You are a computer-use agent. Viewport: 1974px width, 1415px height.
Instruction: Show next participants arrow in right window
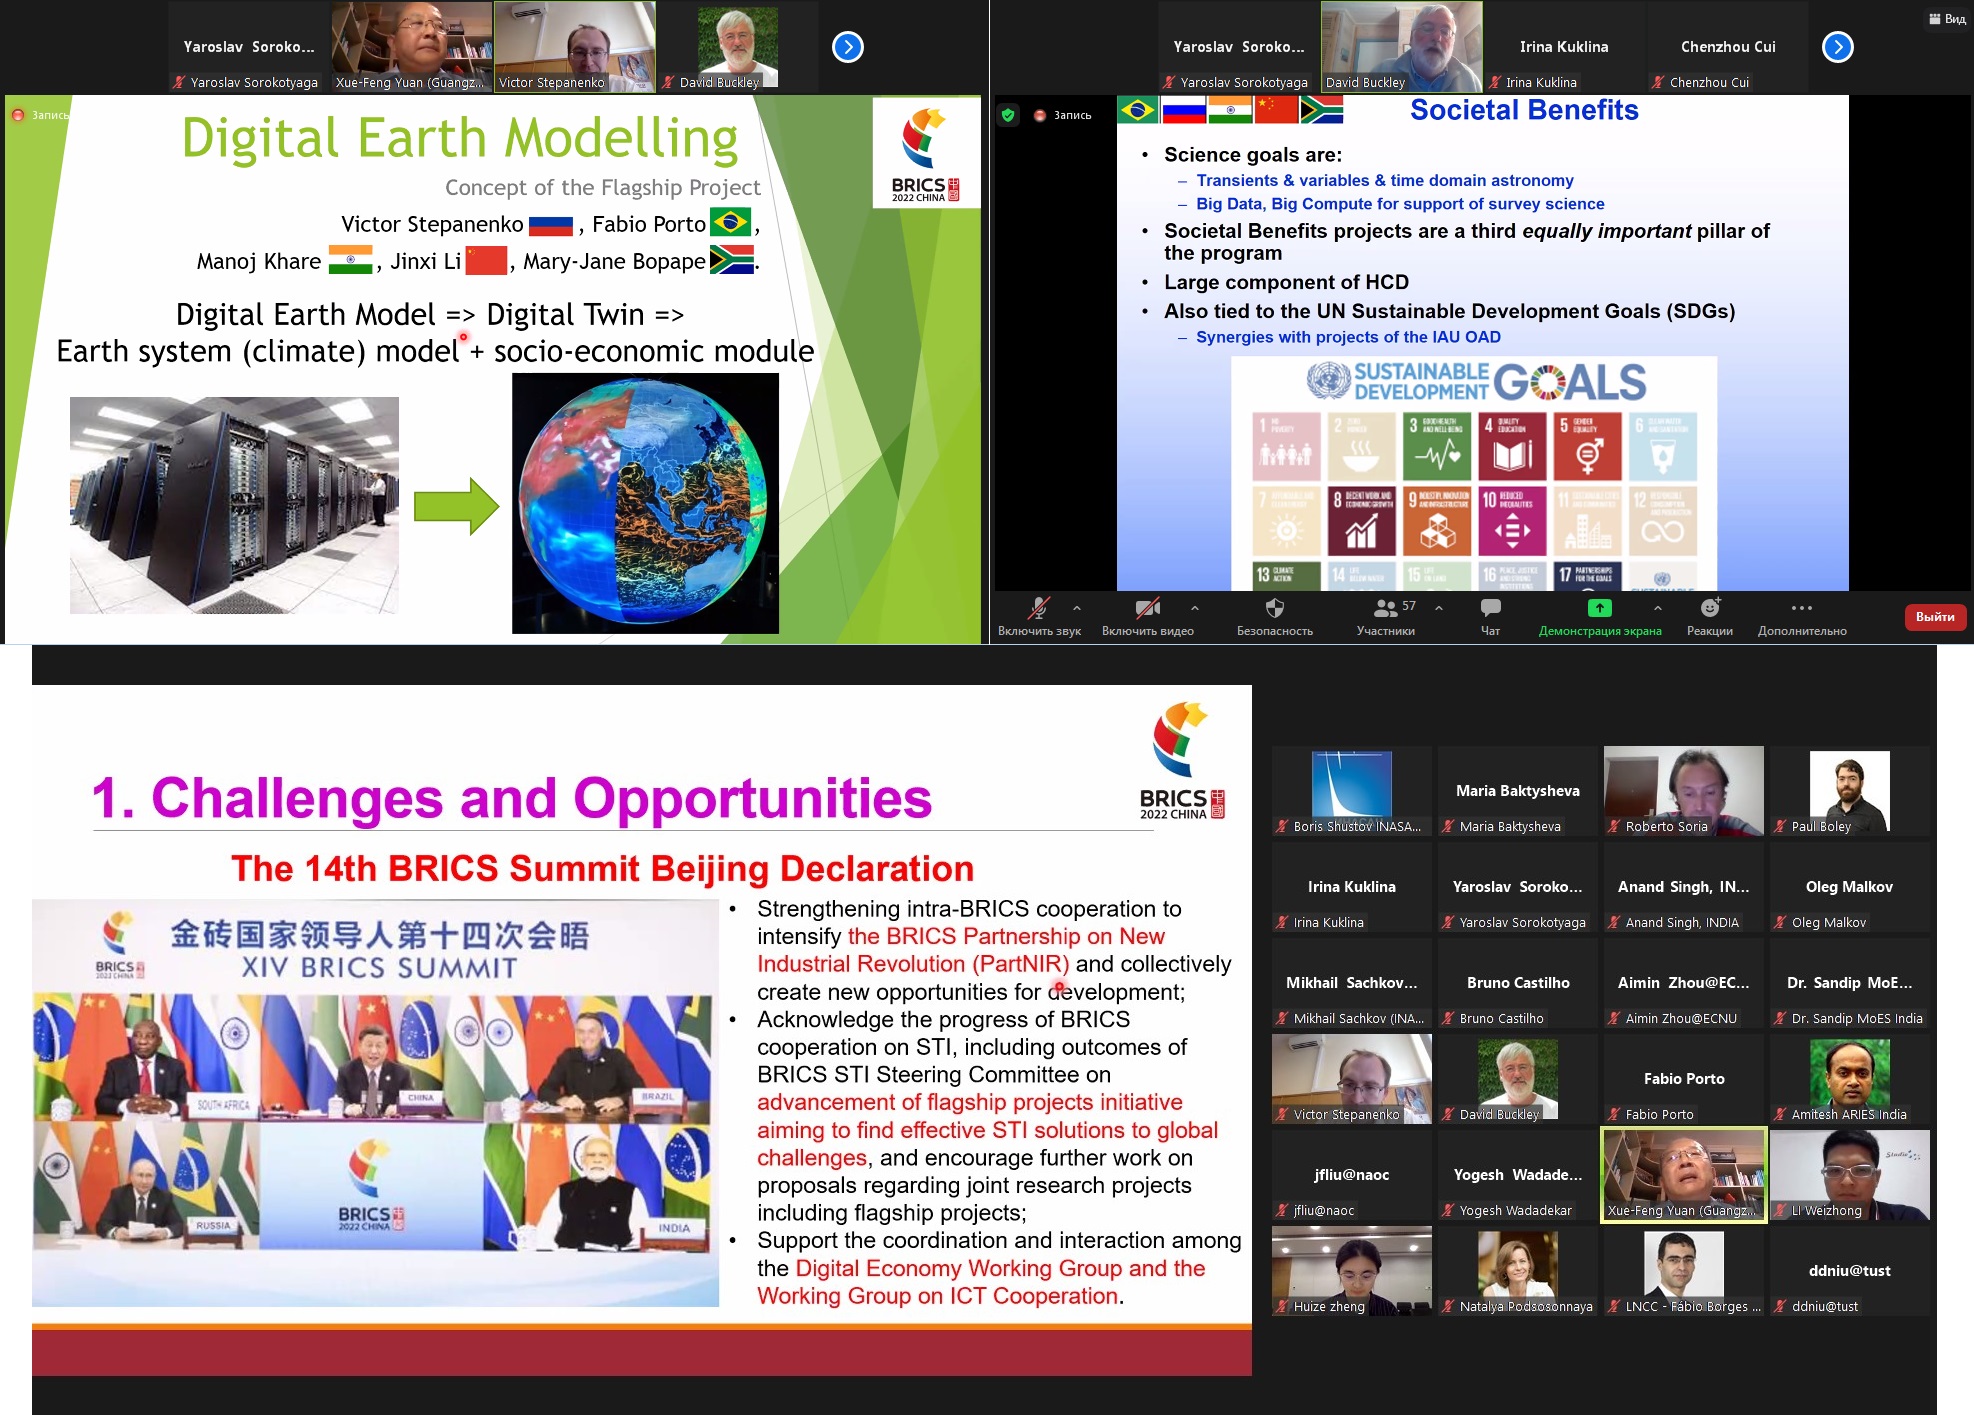coord(1838,47)
